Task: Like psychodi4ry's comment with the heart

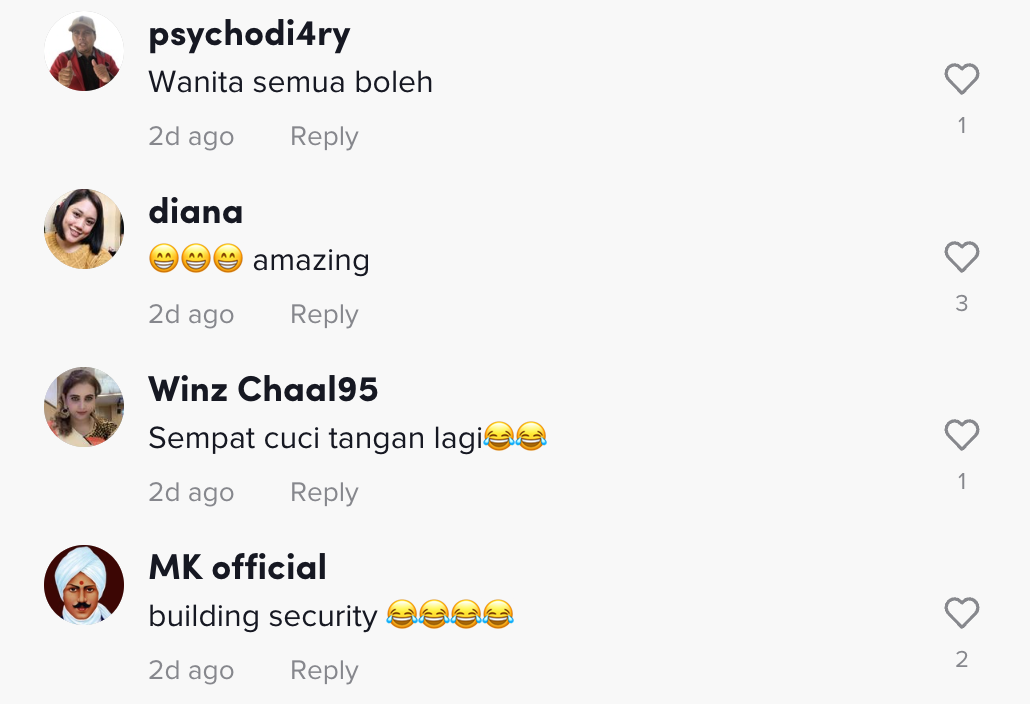Action: click(x=962, y=79)
